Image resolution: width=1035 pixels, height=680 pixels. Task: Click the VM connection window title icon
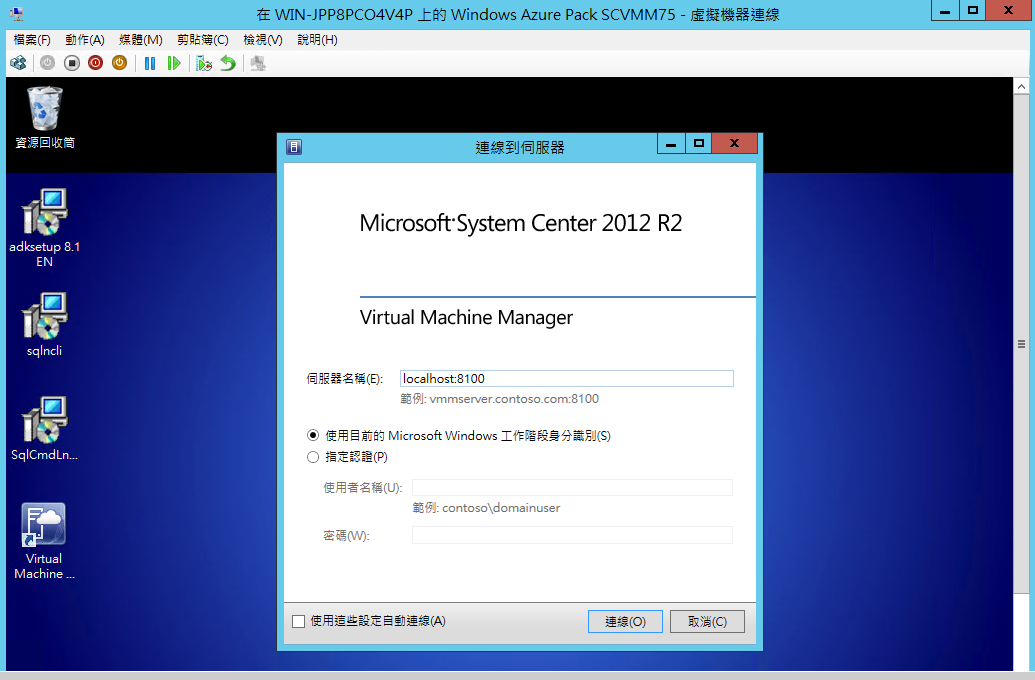click(x=16, y=13)
